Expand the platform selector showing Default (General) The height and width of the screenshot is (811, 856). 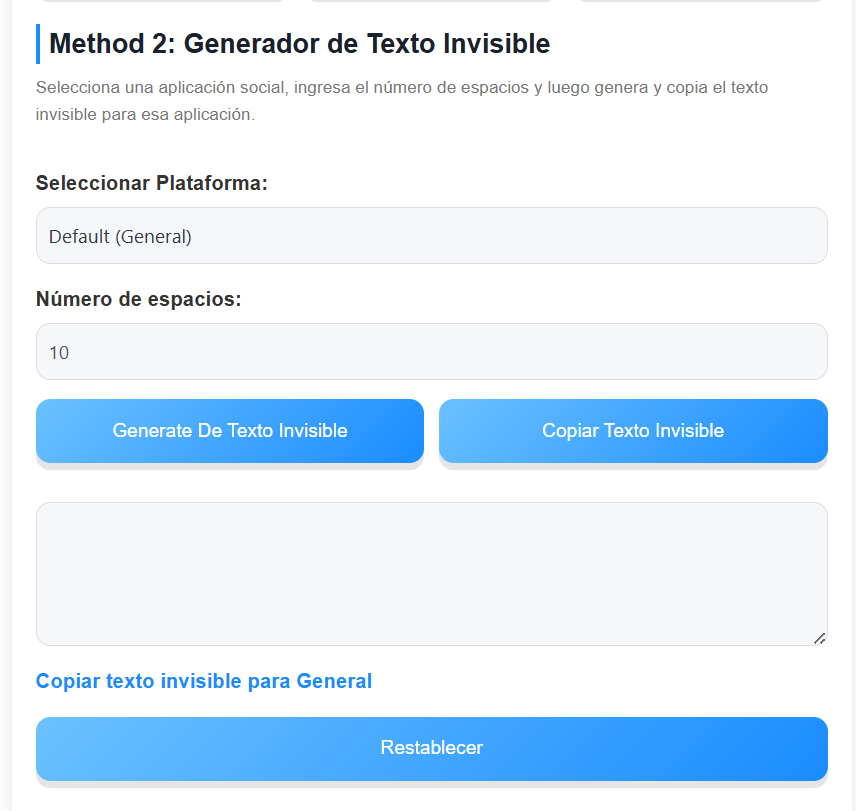(431, 235)
